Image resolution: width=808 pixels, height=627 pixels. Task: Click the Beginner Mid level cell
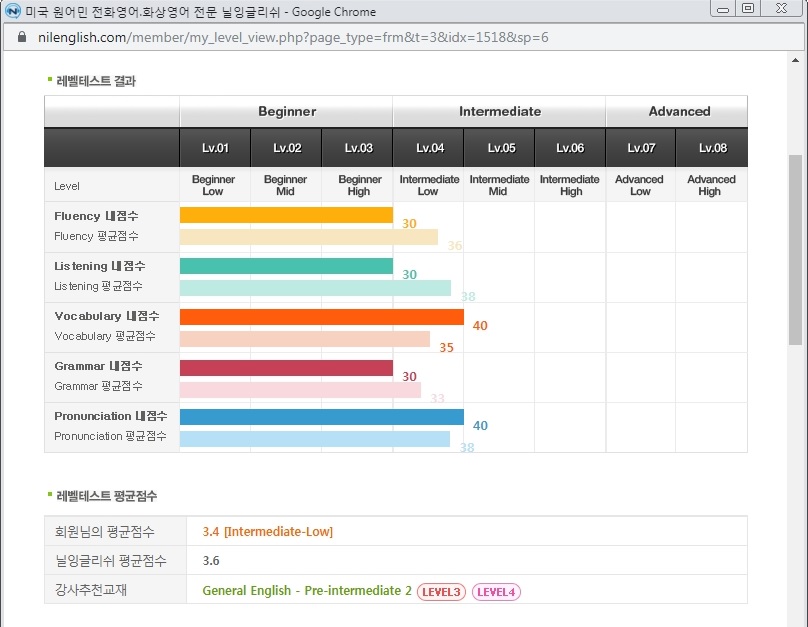(x=285, y=185)
